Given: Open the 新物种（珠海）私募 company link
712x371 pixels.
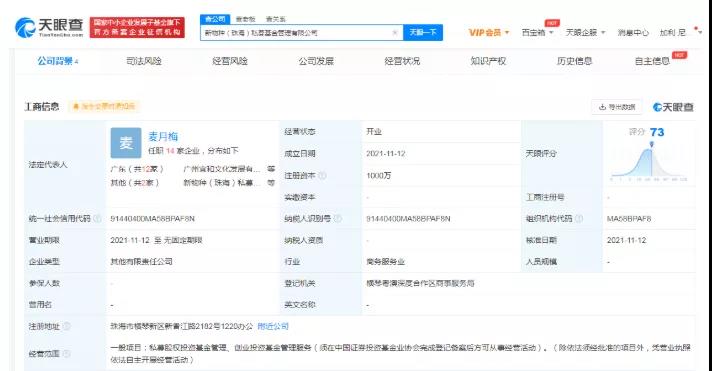Looking at the screenshot, I should 222,183.
